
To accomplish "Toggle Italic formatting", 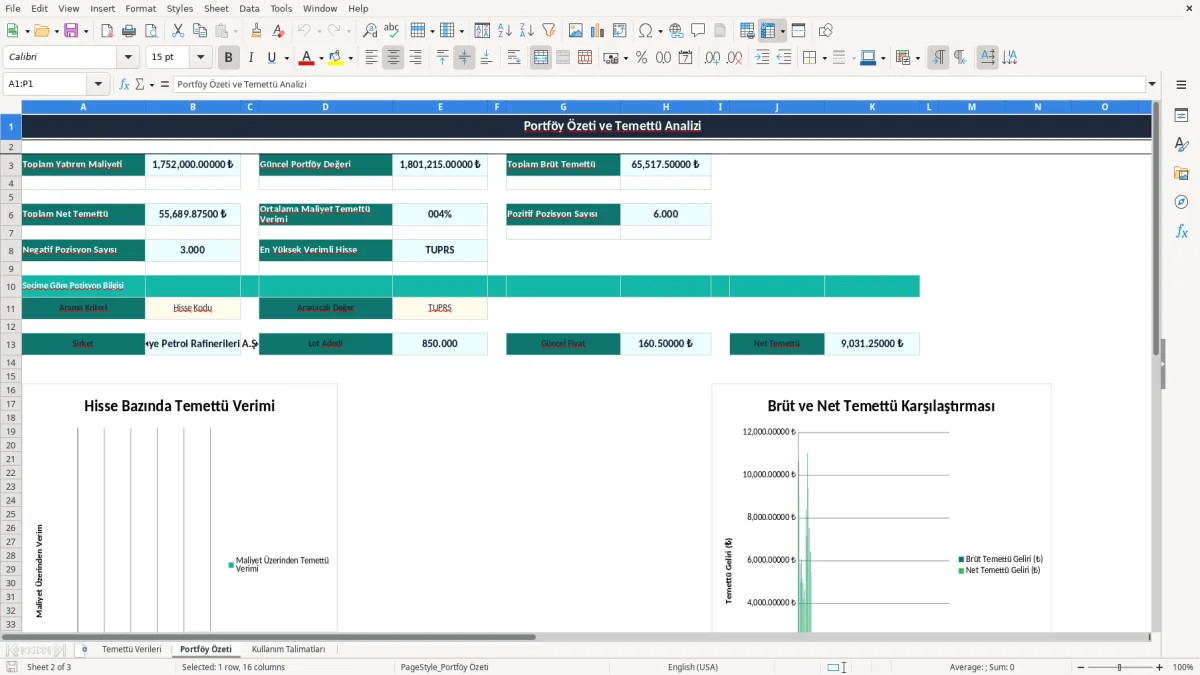I will (251, 58).
